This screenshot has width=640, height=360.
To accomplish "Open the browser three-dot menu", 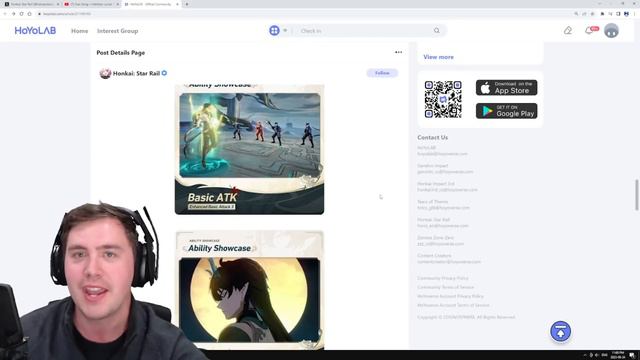I will click(635, 14).
